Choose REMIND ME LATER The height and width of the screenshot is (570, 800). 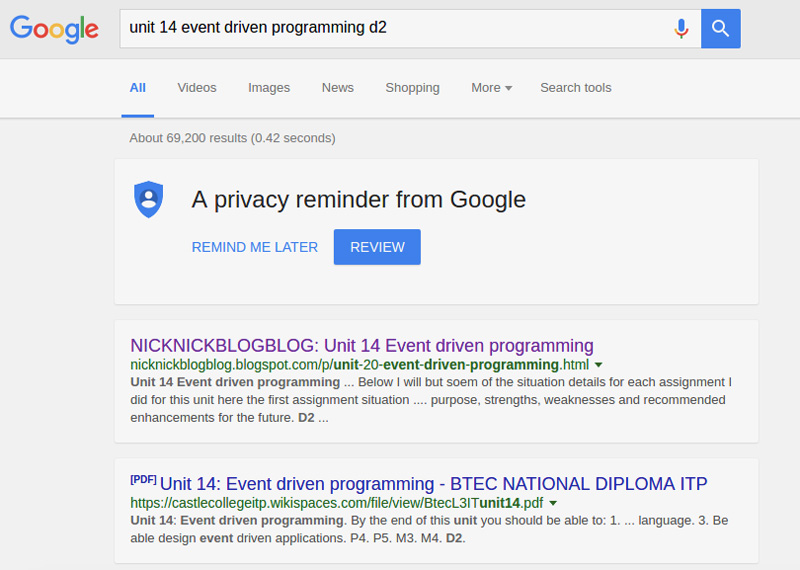[255, 247]
